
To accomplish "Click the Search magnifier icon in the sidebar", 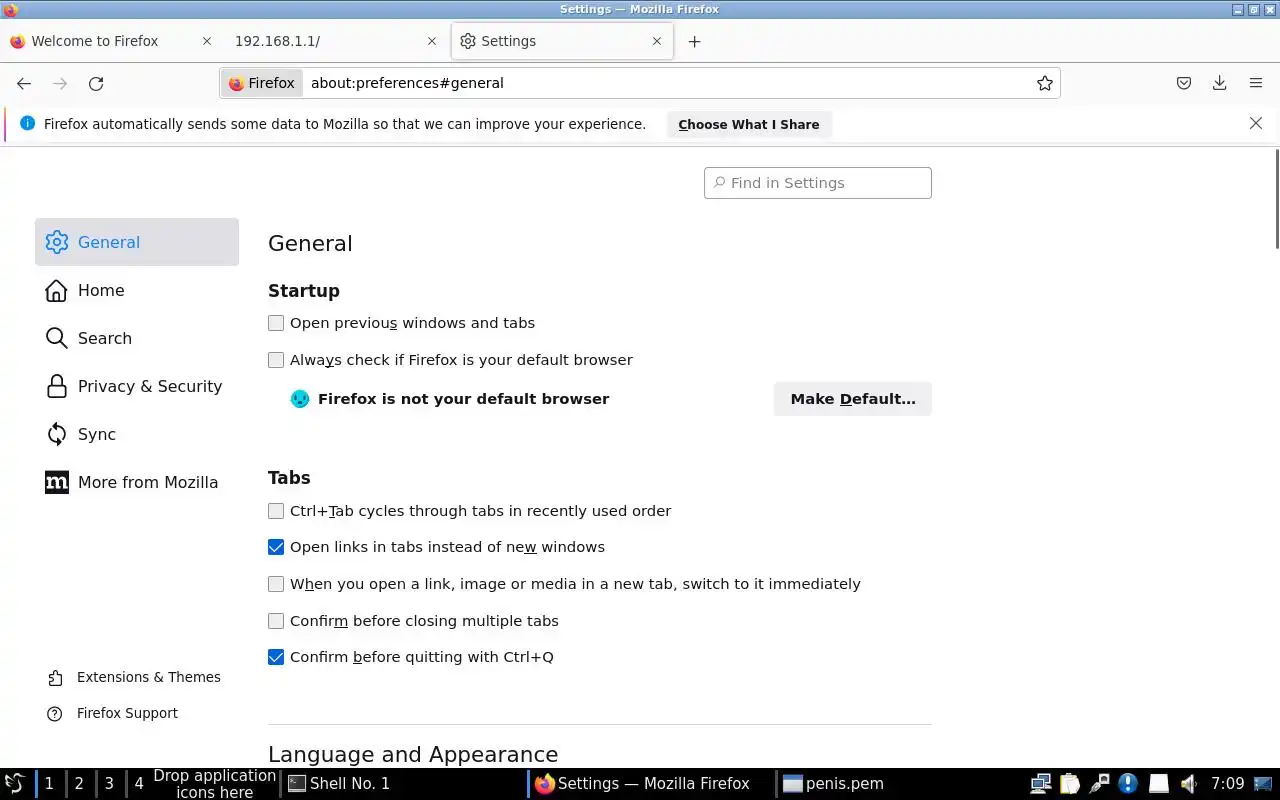I will pyautogui.click(x=57, y=338).
